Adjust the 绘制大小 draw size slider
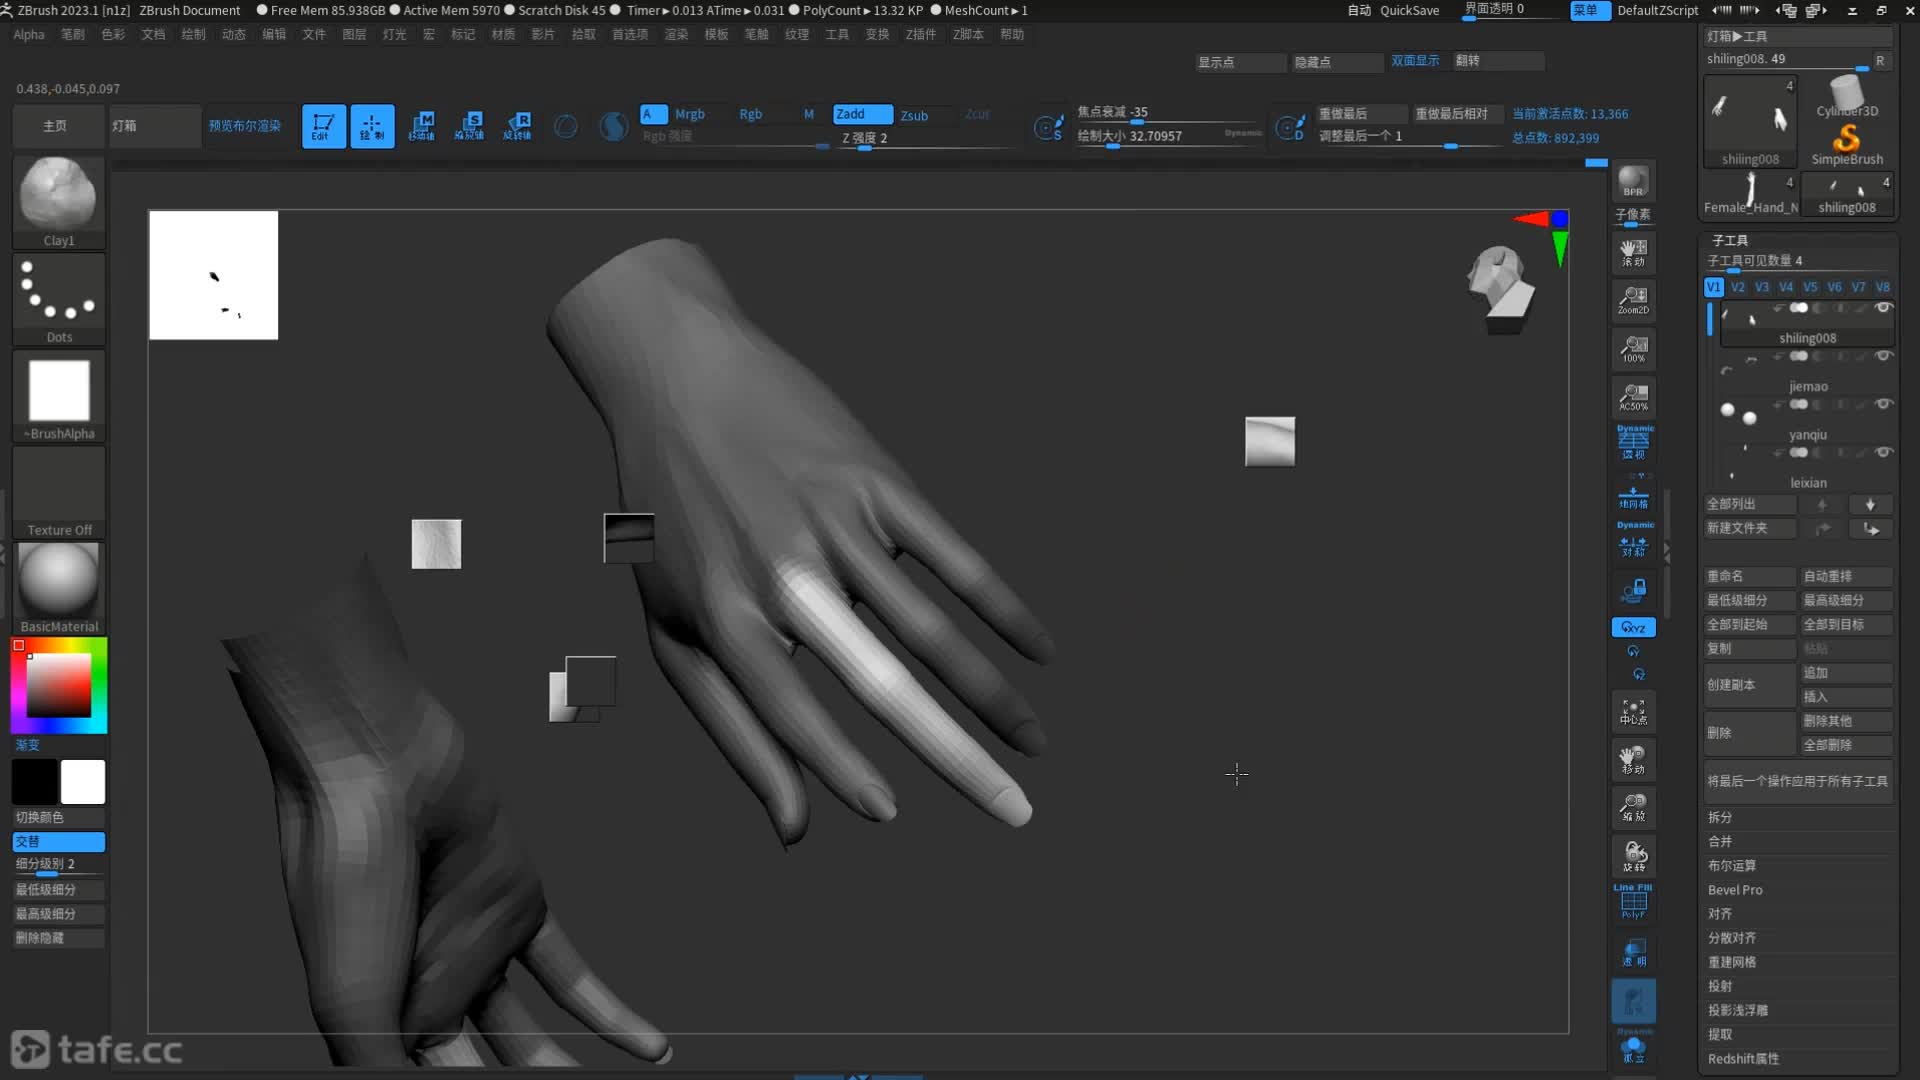The image size is (1920, 1080). pyautogui.click(x=1168, y=137)
